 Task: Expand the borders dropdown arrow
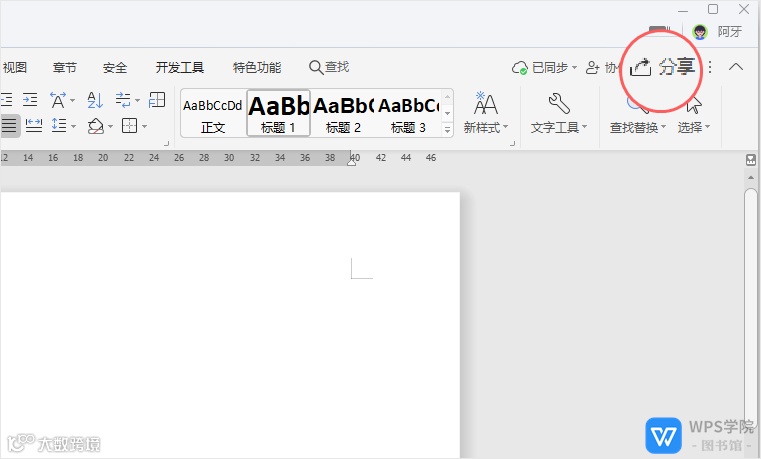(144, 127)
